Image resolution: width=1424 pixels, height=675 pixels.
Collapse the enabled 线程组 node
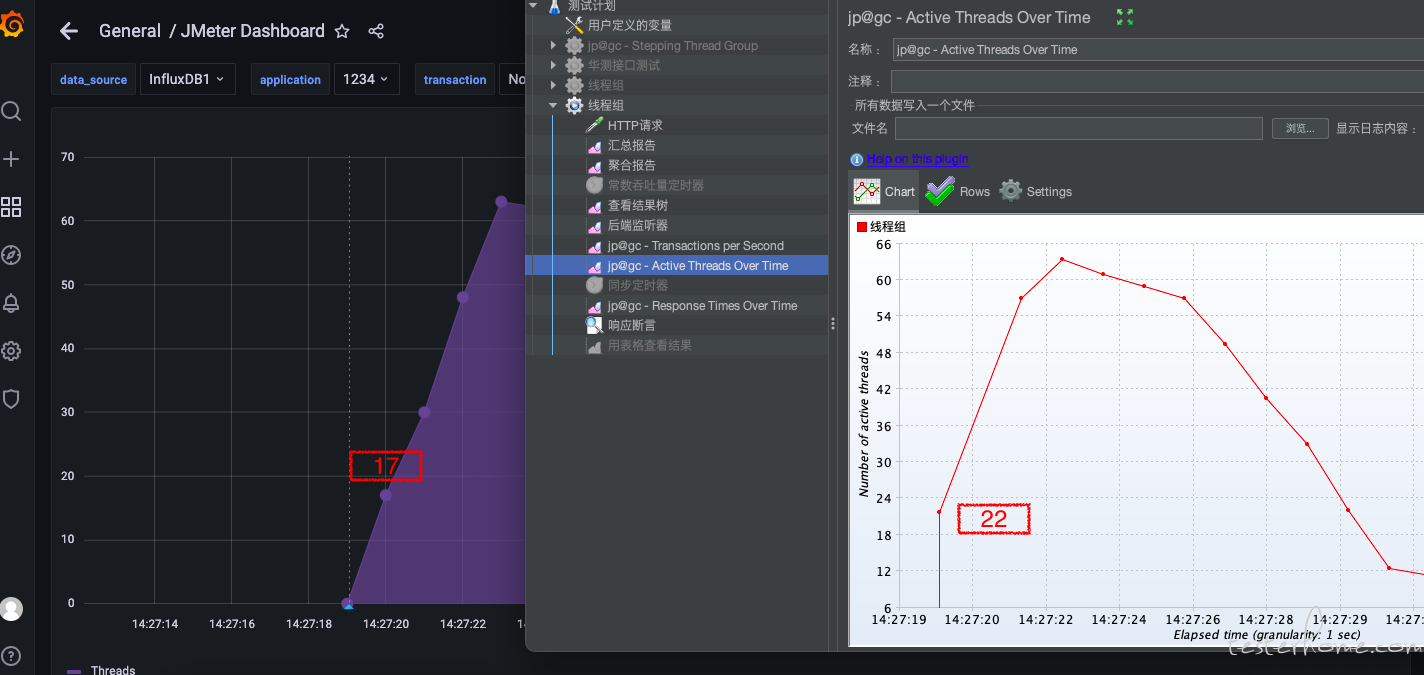click(x=553, y=105)
